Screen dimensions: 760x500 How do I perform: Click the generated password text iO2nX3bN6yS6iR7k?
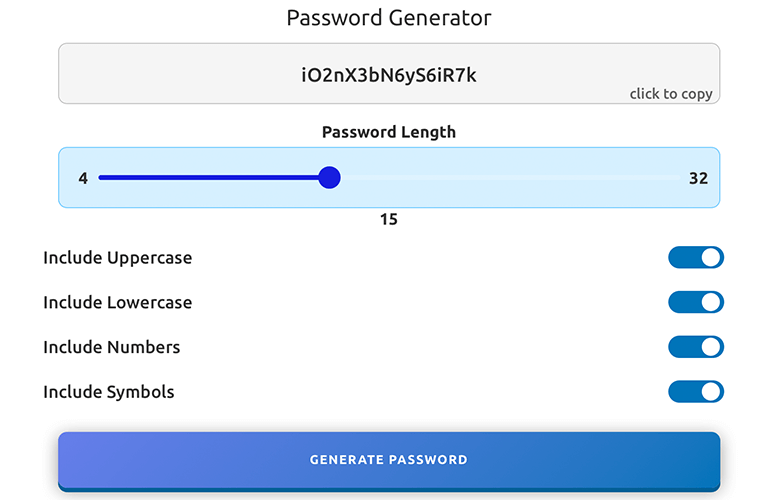coord(388,75)
